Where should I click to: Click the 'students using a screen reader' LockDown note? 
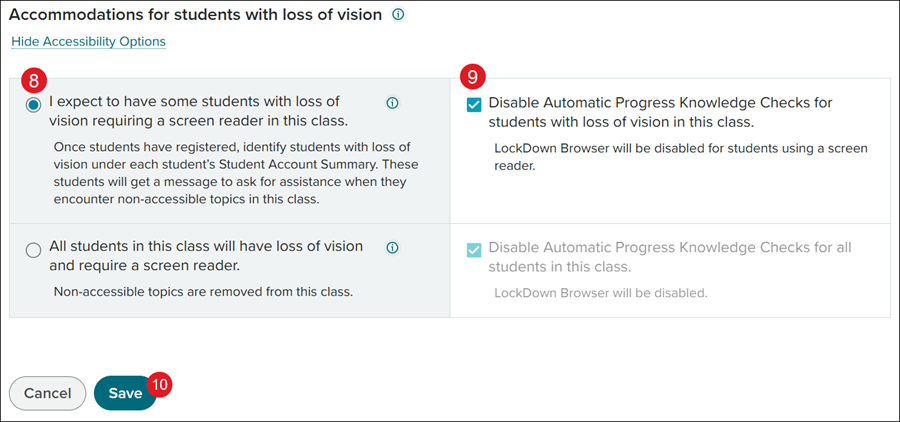(681, 157)
